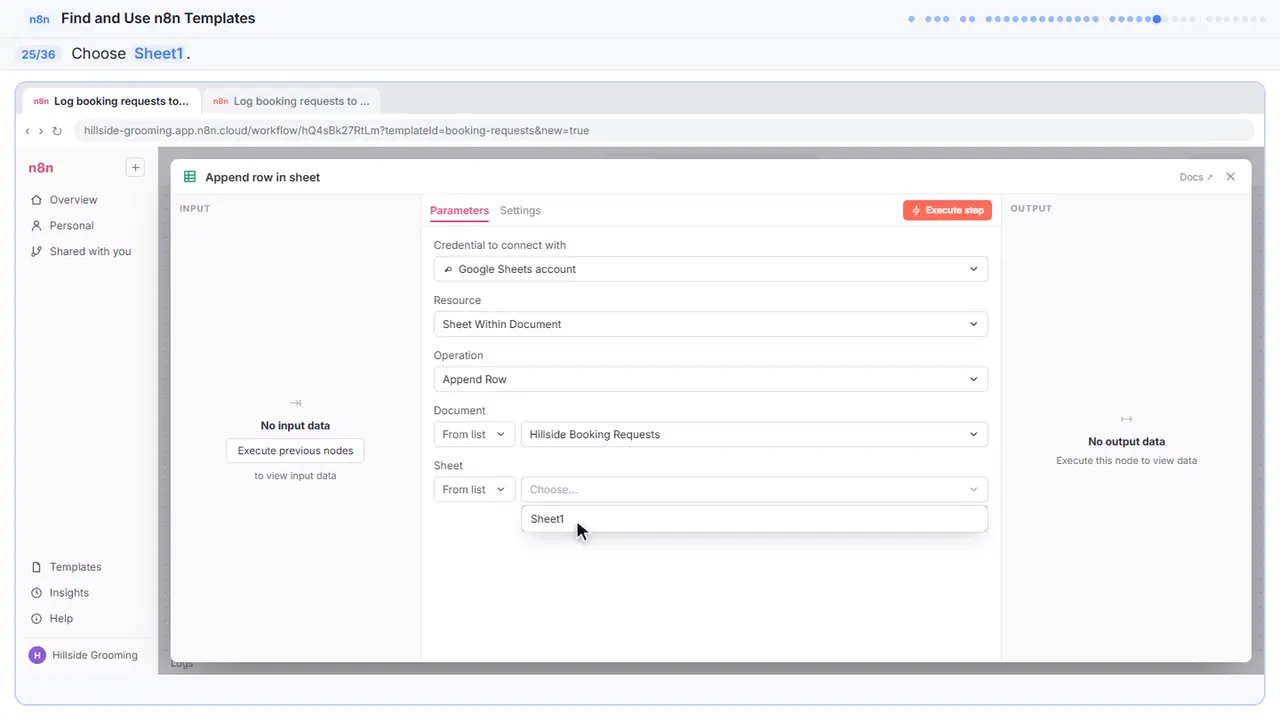Click the plus button beside the n8n sidebar logo
The width and height of the screenshot is (1280, 720).
pos(135,168)
